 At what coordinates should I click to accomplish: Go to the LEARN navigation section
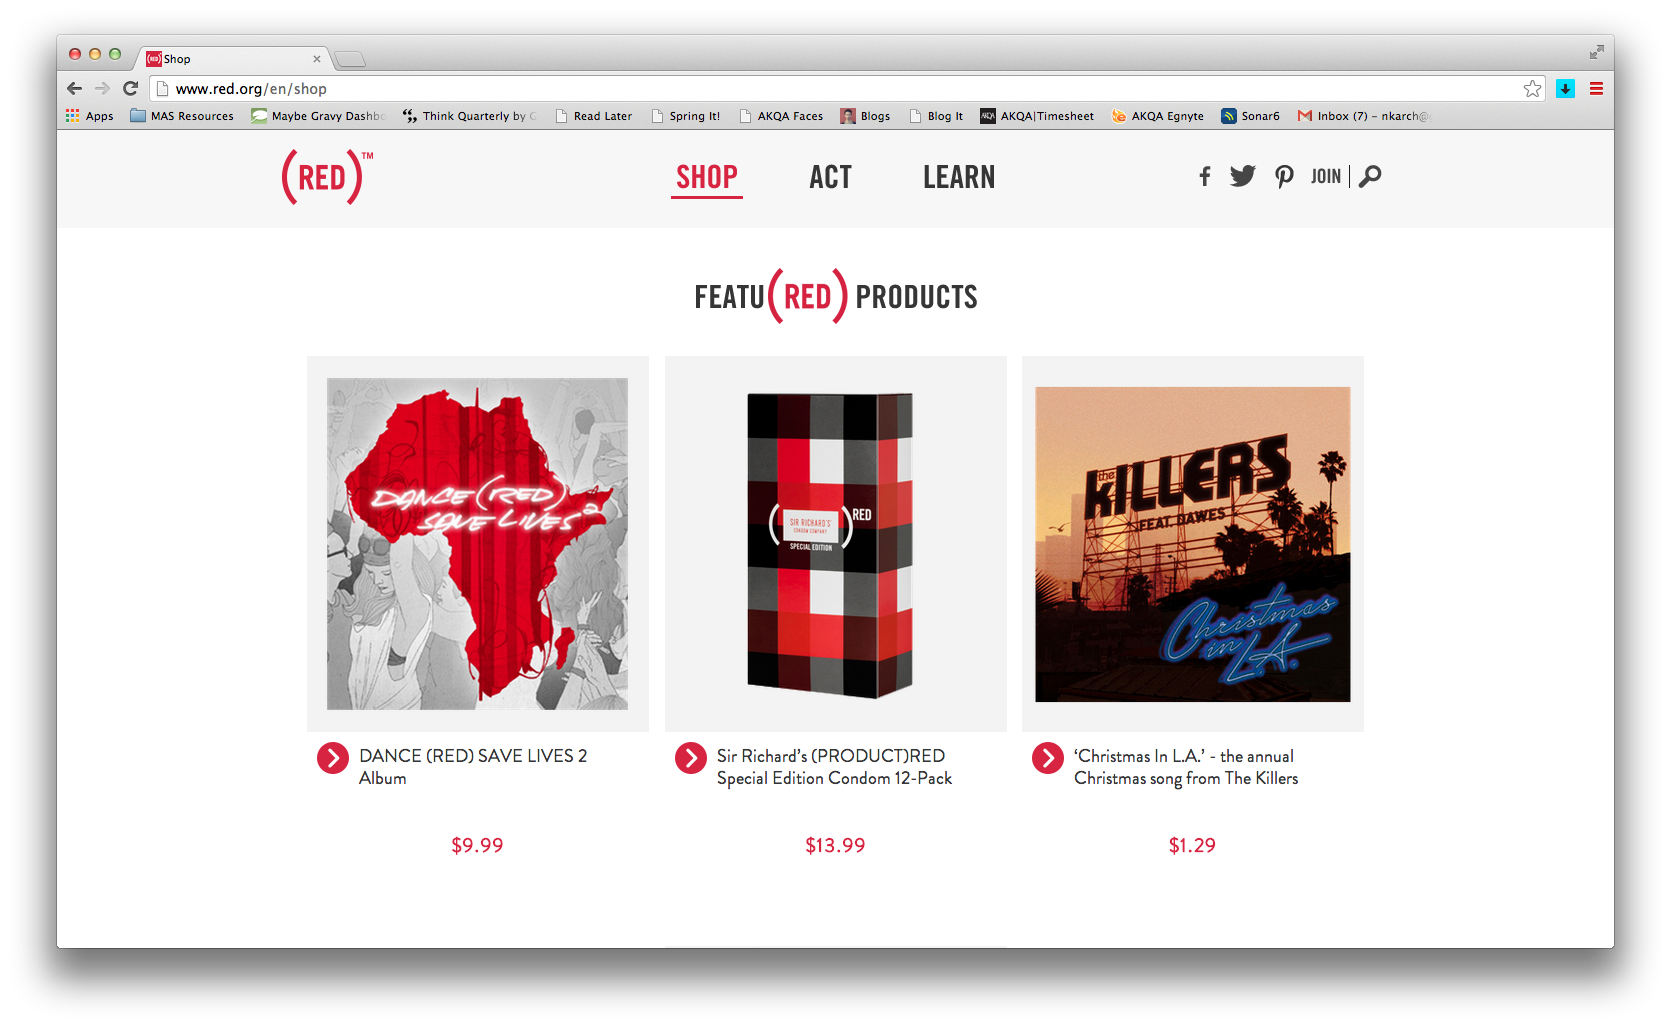tap(959, 178)
